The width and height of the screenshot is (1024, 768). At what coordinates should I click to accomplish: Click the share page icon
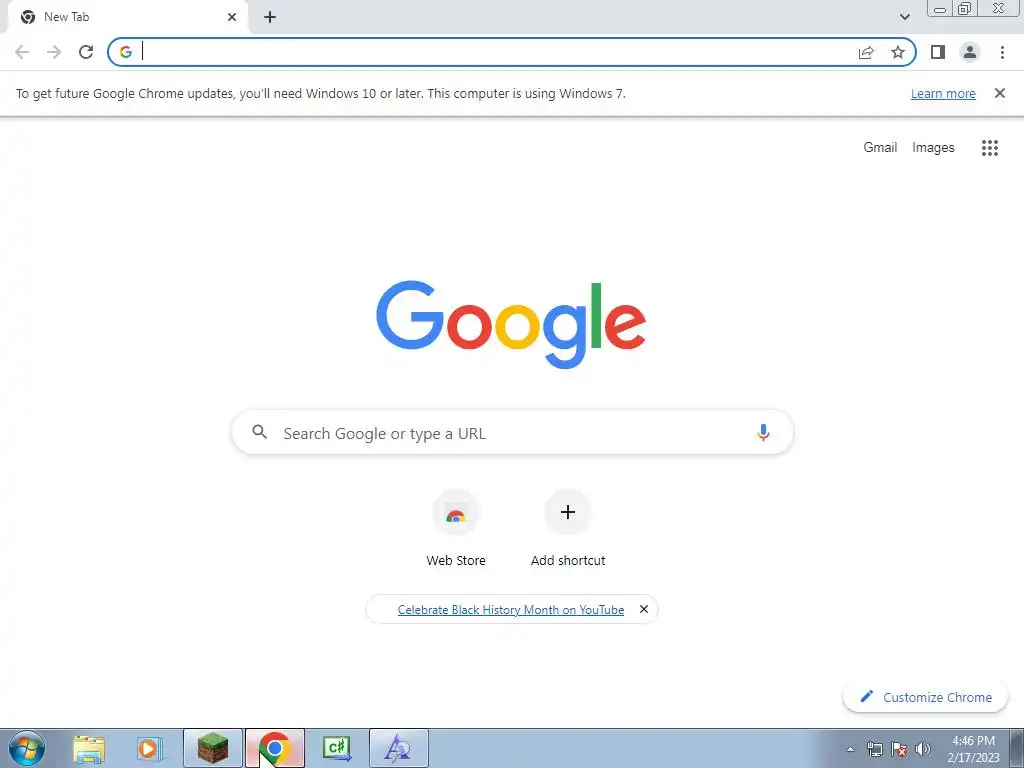tap(866, 52)
